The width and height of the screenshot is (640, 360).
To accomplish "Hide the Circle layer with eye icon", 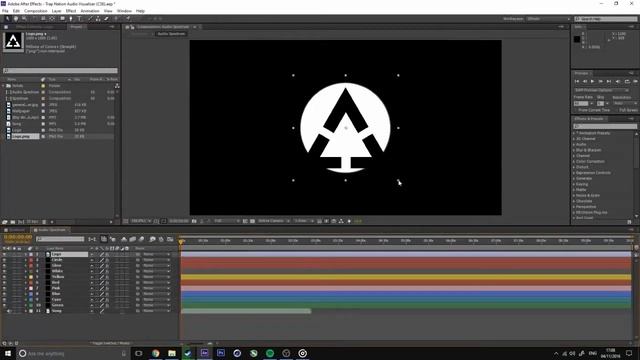I will [x=4, y=260].
